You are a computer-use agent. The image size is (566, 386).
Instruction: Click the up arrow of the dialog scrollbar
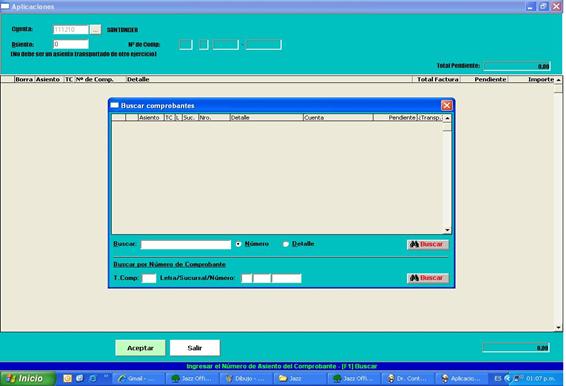[447, 118]
